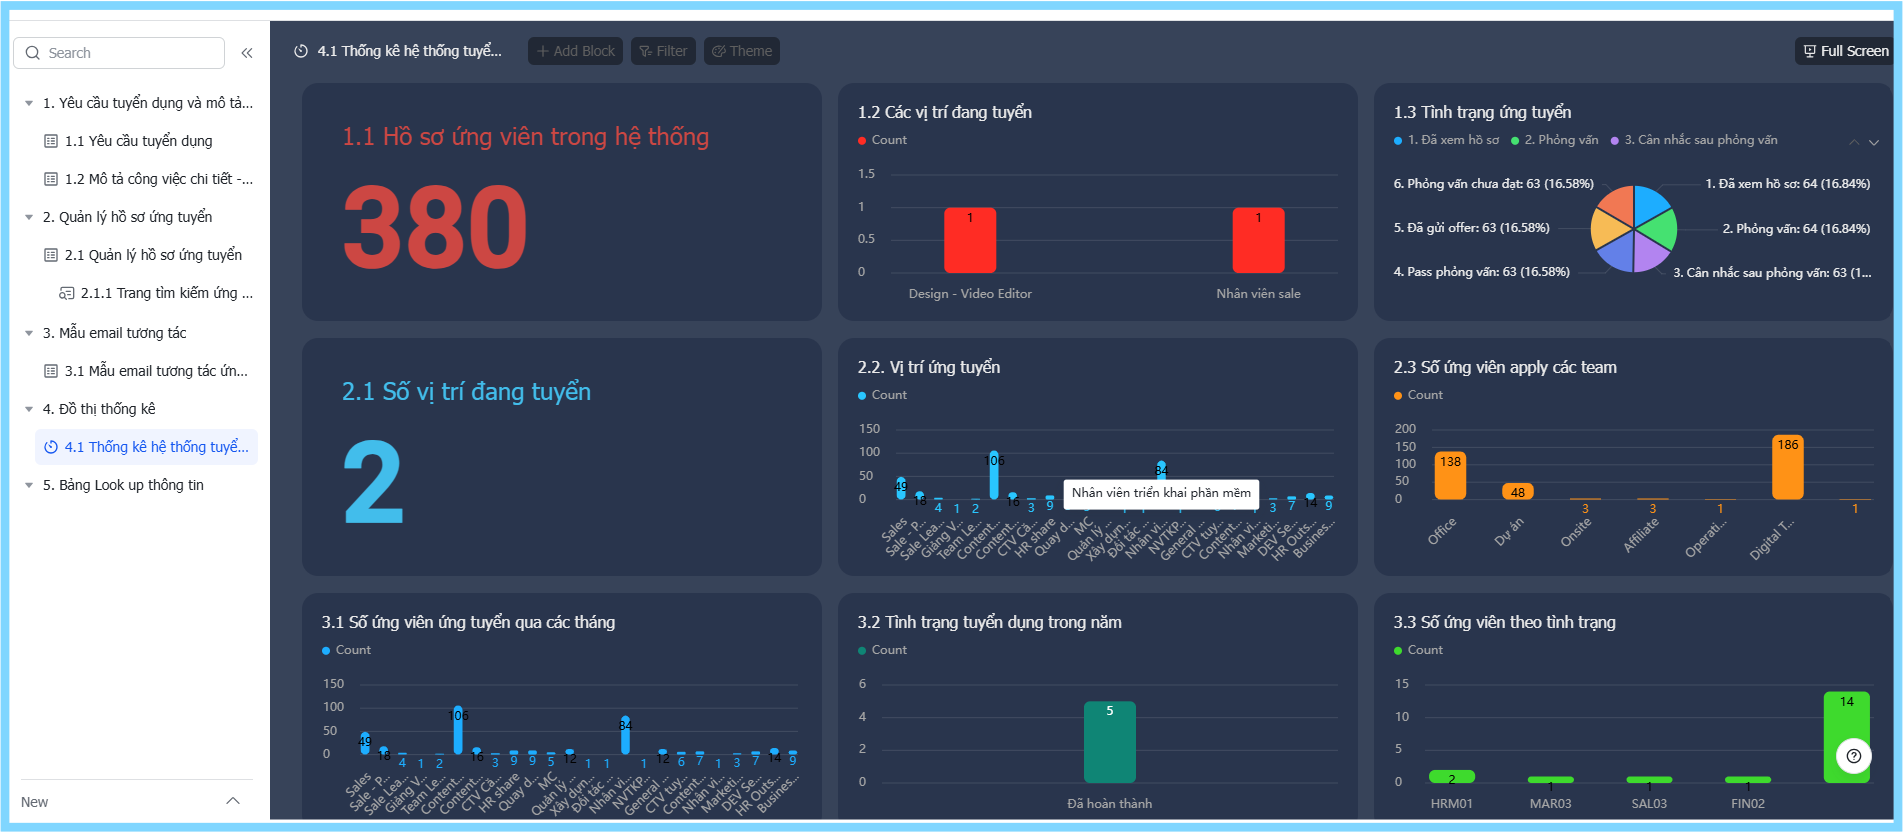Expand the 'New' menu chevron
This screenshot has width=1903, height=832.
point(233,801)
